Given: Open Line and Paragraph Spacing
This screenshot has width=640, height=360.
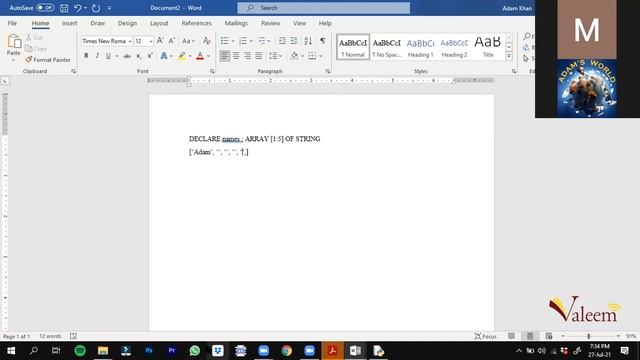Looking at the screenshot, I should point(273,56).
